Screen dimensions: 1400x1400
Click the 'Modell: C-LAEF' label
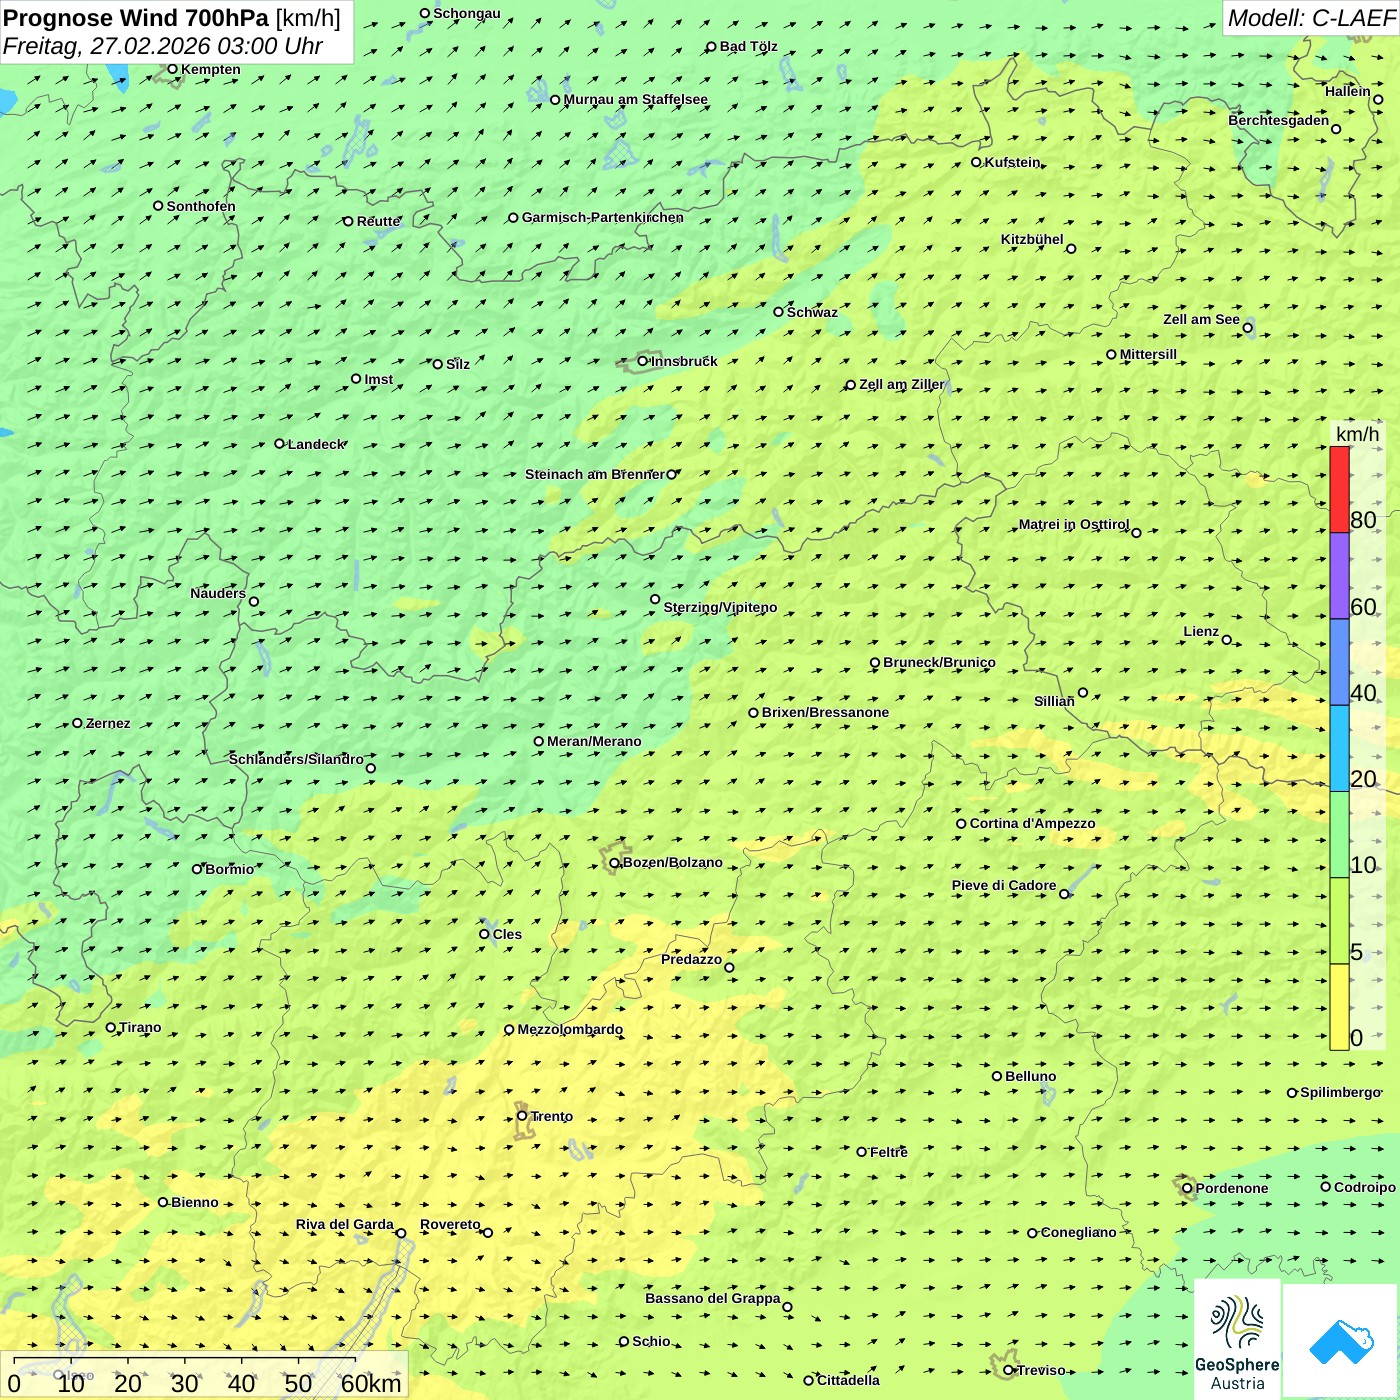[x=1311, y=18]
